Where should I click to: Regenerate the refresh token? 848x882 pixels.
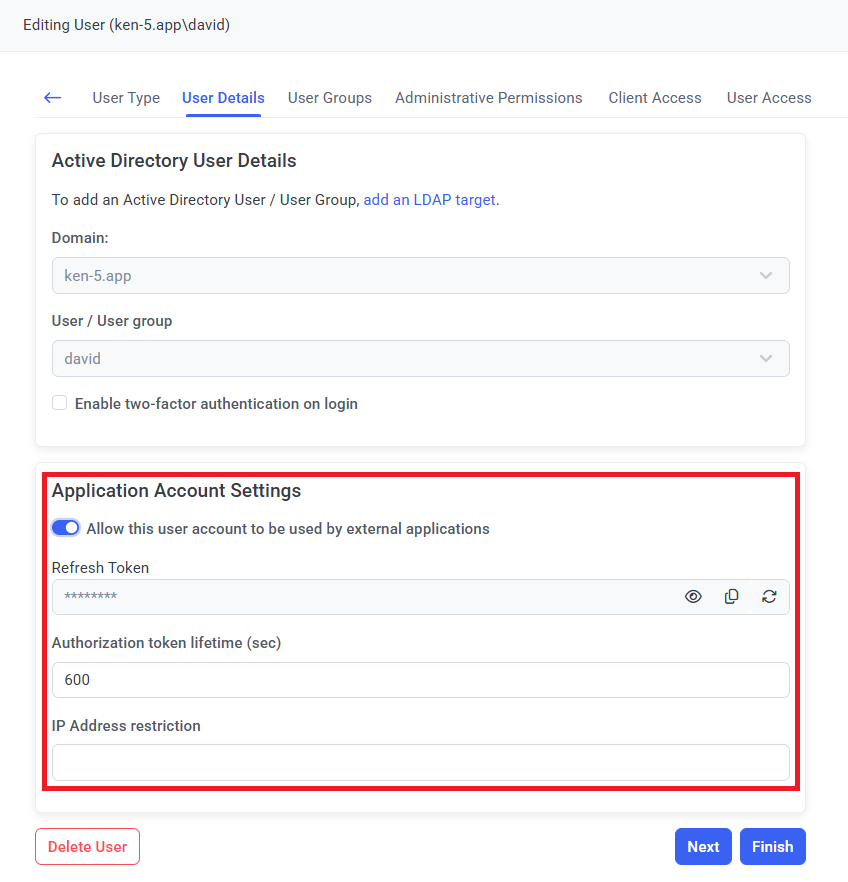[x=769, y=597]
